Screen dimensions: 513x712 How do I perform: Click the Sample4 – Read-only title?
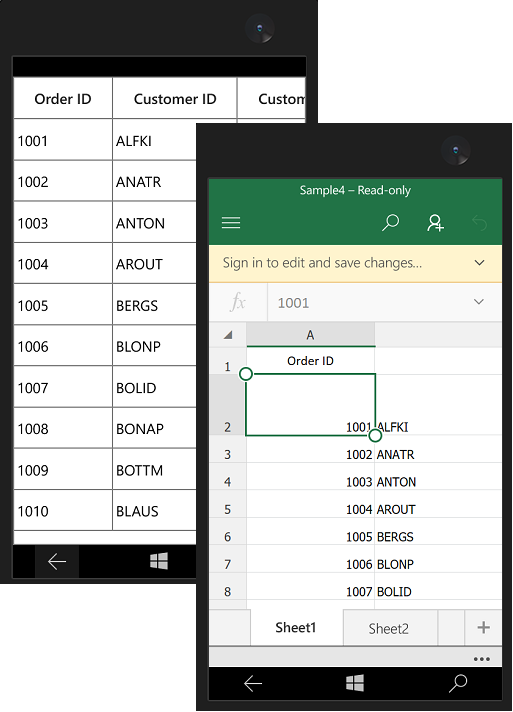pos(355,190)
